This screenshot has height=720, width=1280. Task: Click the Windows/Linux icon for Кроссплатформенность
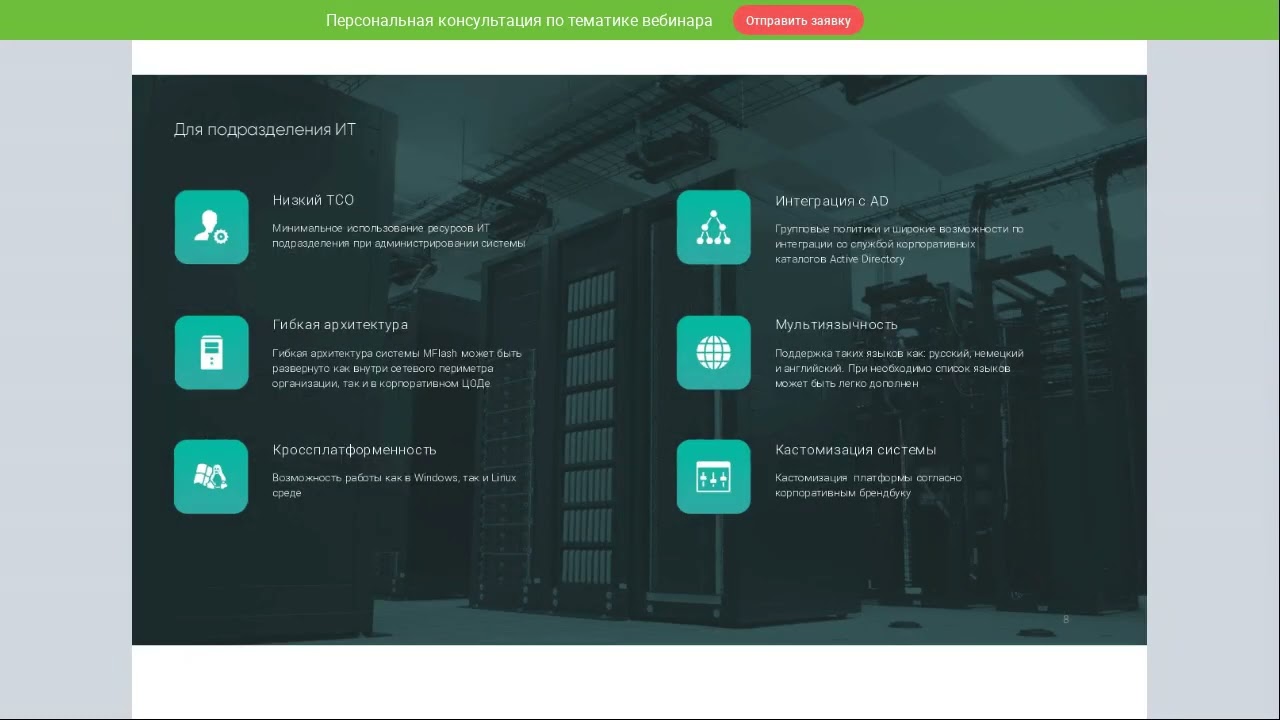211,477
